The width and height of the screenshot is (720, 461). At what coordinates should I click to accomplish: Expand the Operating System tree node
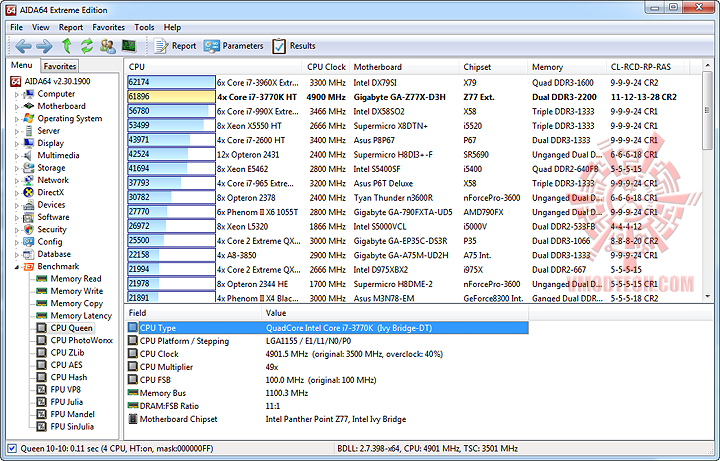click(x=17, y=119)
